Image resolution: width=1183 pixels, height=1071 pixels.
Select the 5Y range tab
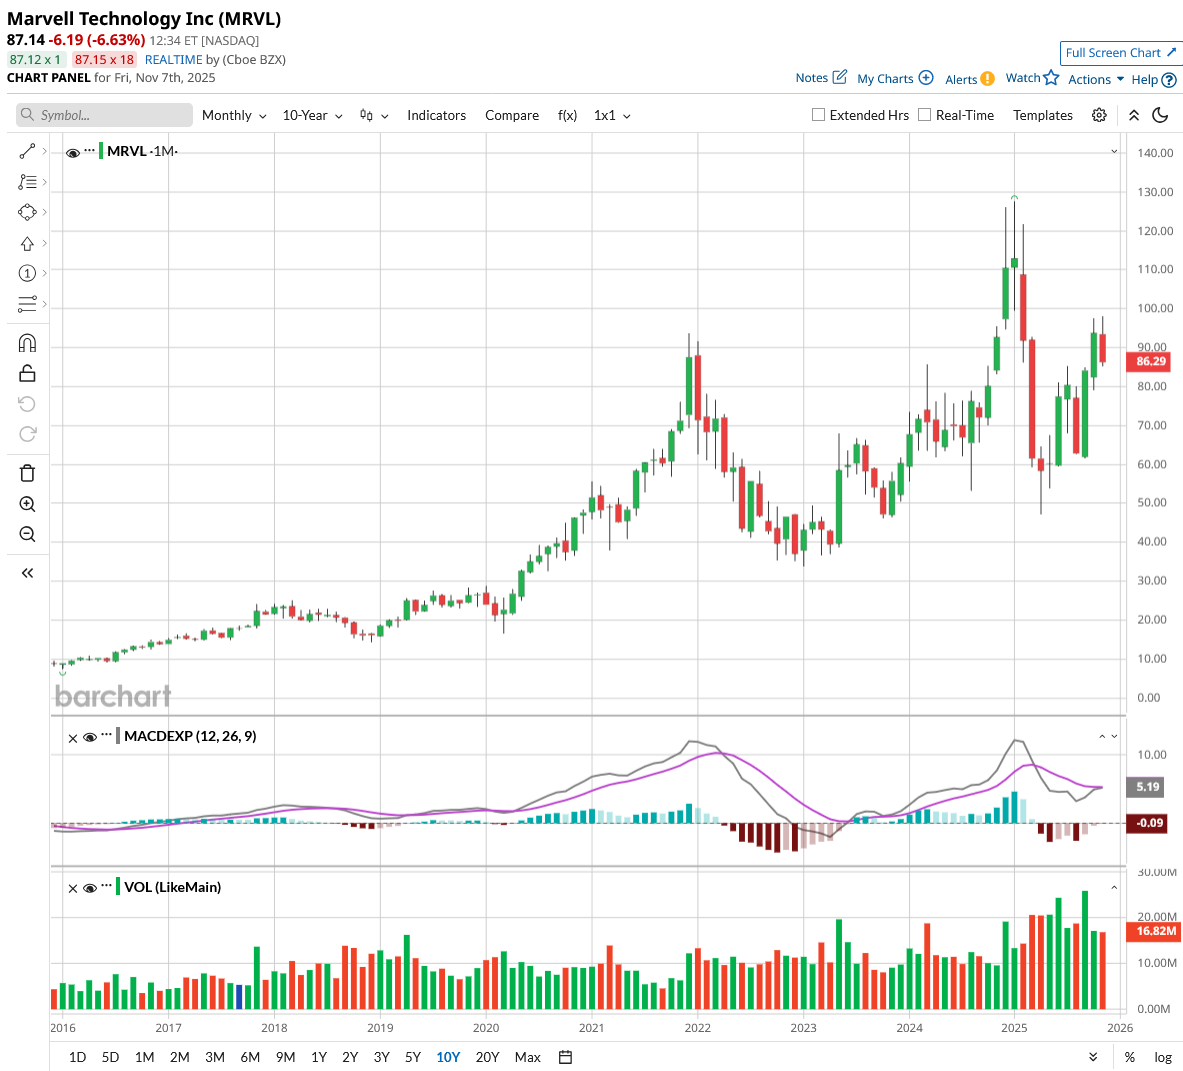[x=413, y=1057]
